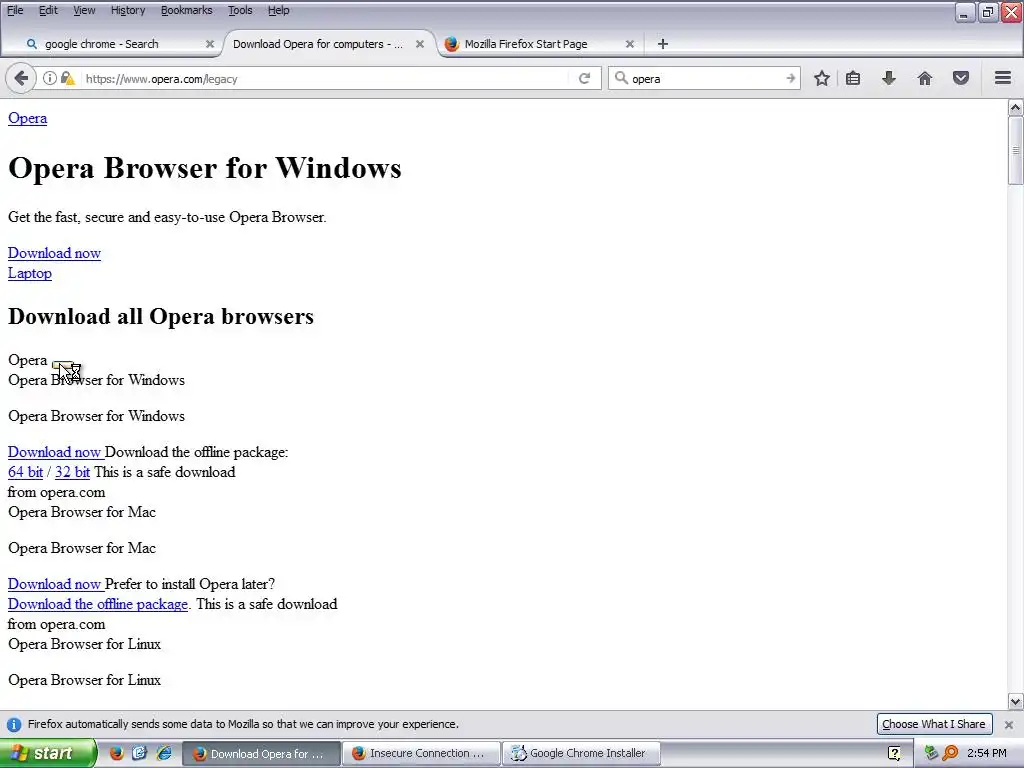Open the File menu
Viewport: 1024px width, 768px height.
15,10
